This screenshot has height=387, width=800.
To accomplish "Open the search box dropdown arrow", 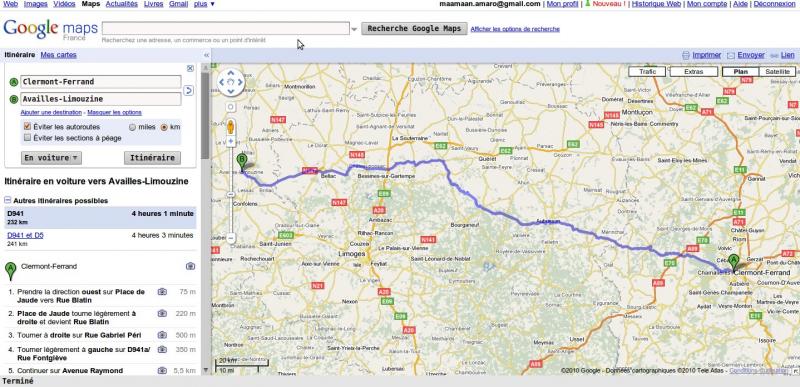I will click(354, 29).
